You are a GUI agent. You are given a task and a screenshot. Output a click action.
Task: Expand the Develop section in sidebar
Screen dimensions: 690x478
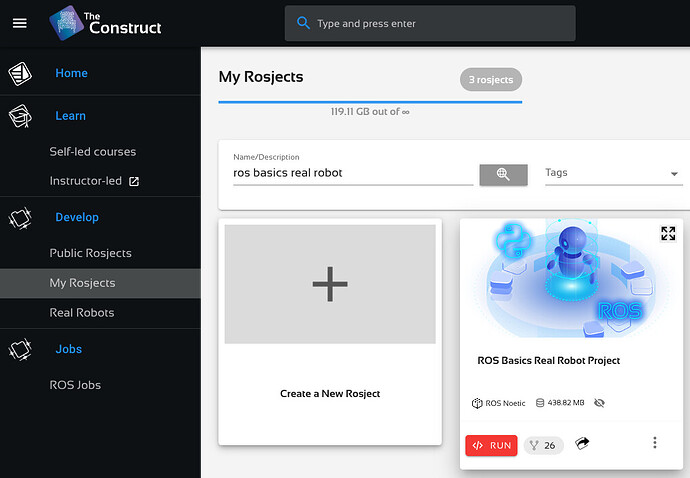tap(77, 217)
